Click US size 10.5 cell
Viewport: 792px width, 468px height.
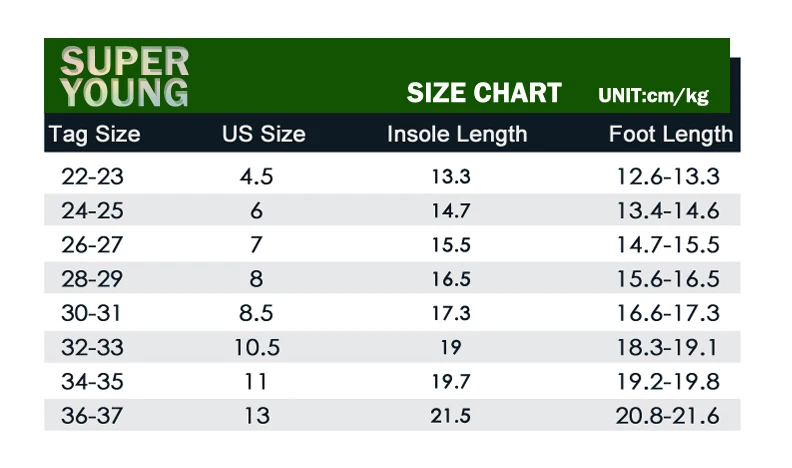[257, 347]
